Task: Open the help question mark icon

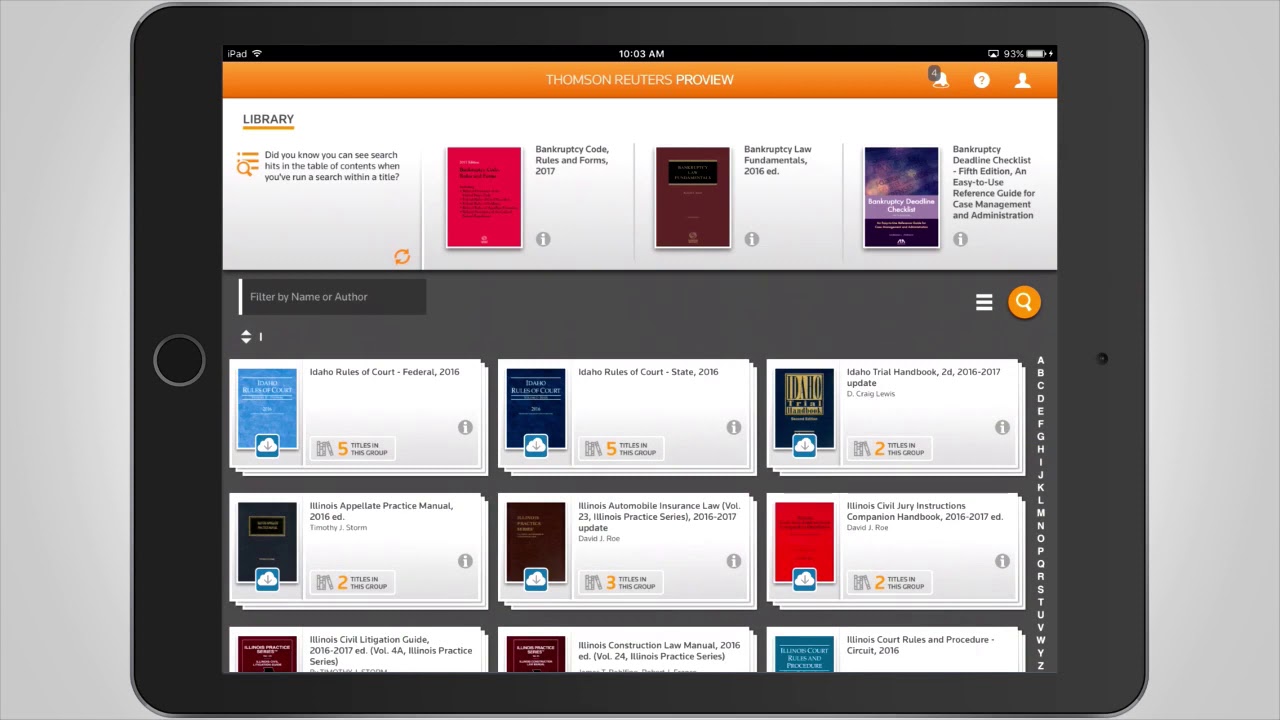Action: point(982,80)
